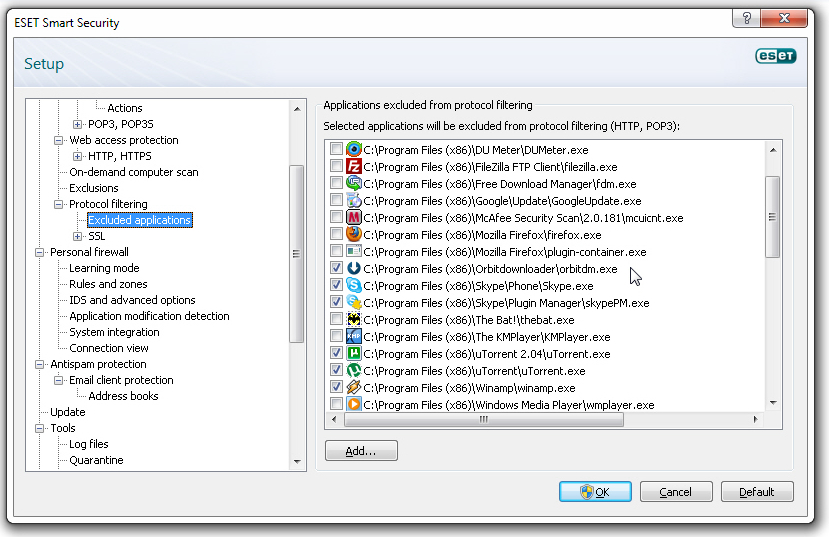
Task: Click the uTorrent\uTorrent.exe icon
Action: (x=354, y=370)
